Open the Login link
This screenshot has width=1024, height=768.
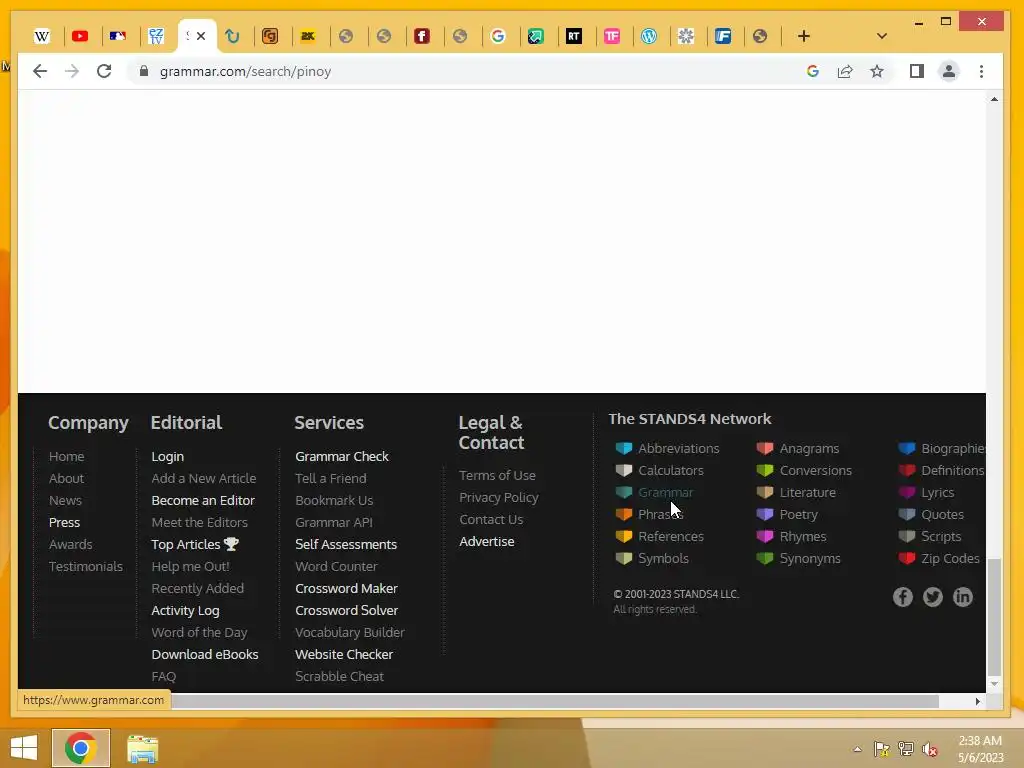point(168,456)
